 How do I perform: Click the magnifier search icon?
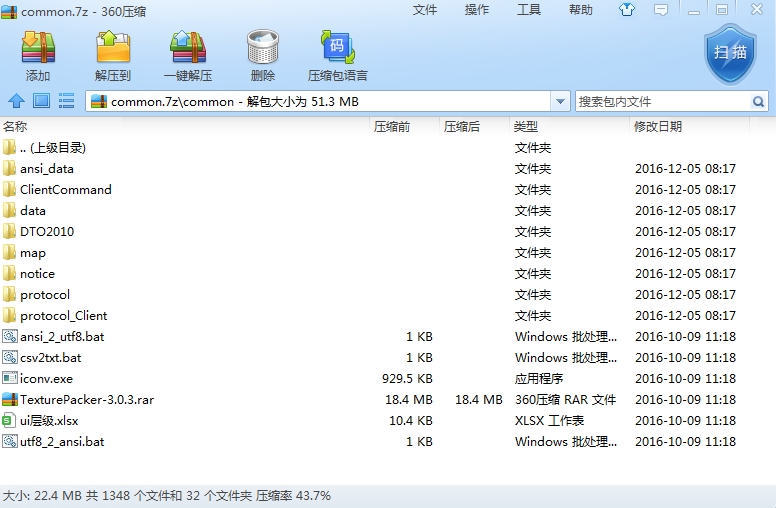pos(758,101)
